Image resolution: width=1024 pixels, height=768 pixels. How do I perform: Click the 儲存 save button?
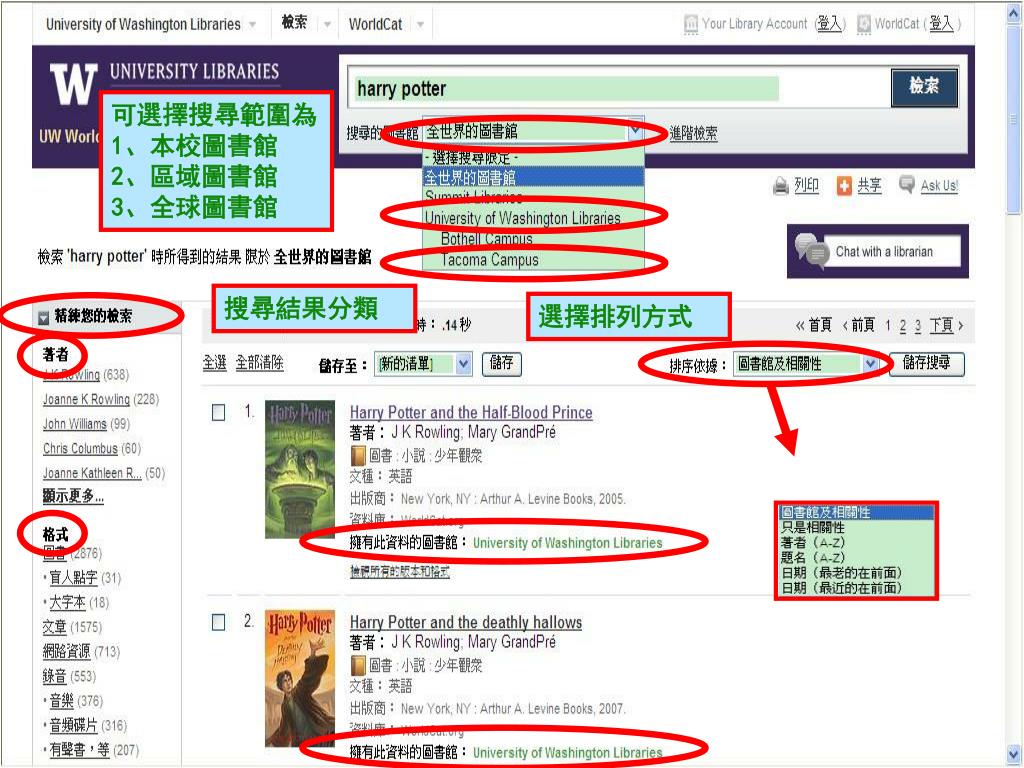click(502, 363)
